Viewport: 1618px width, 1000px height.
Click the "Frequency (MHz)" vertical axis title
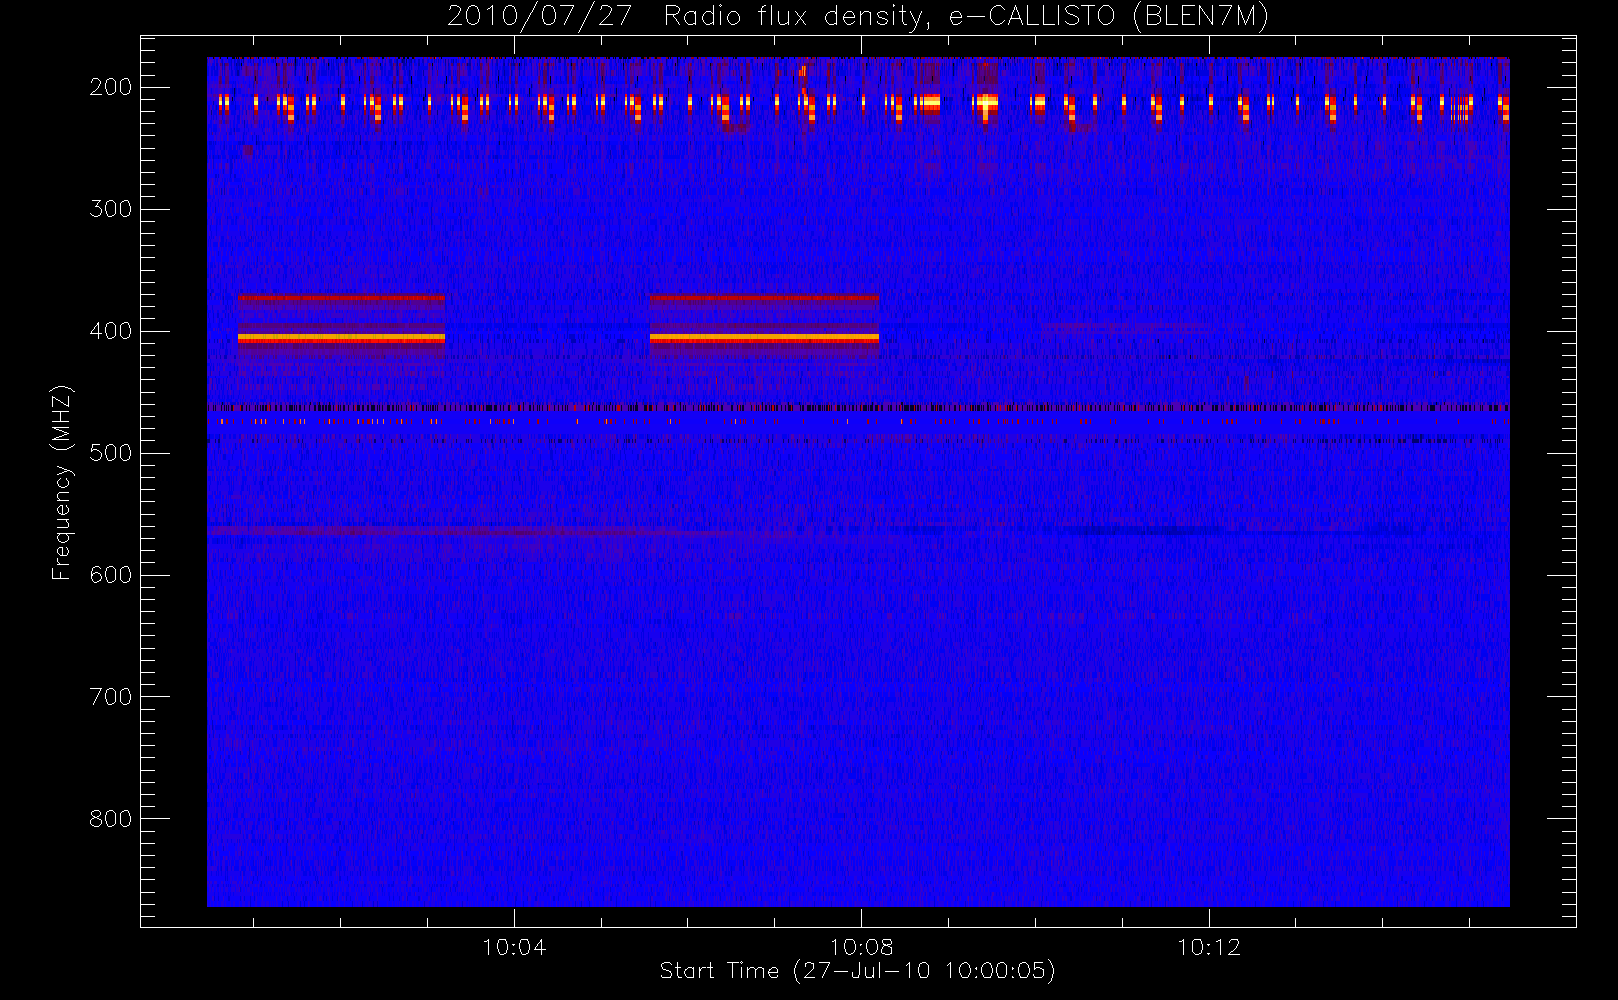(x=62, y=482)
